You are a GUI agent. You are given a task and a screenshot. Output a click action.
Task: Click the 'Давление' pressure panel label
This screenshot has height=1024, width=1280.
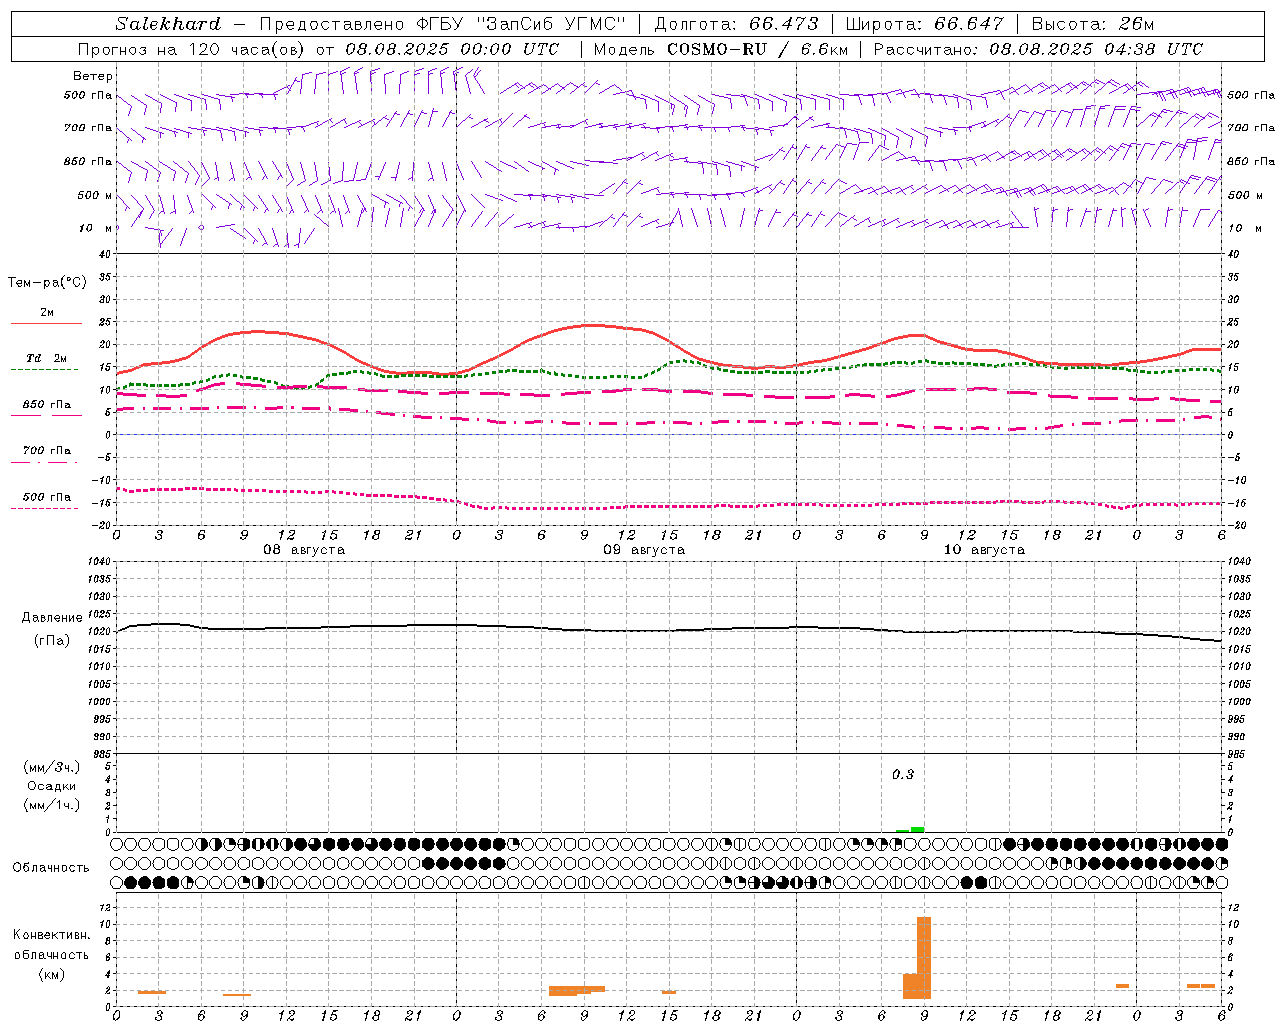[x=52, y=618]
